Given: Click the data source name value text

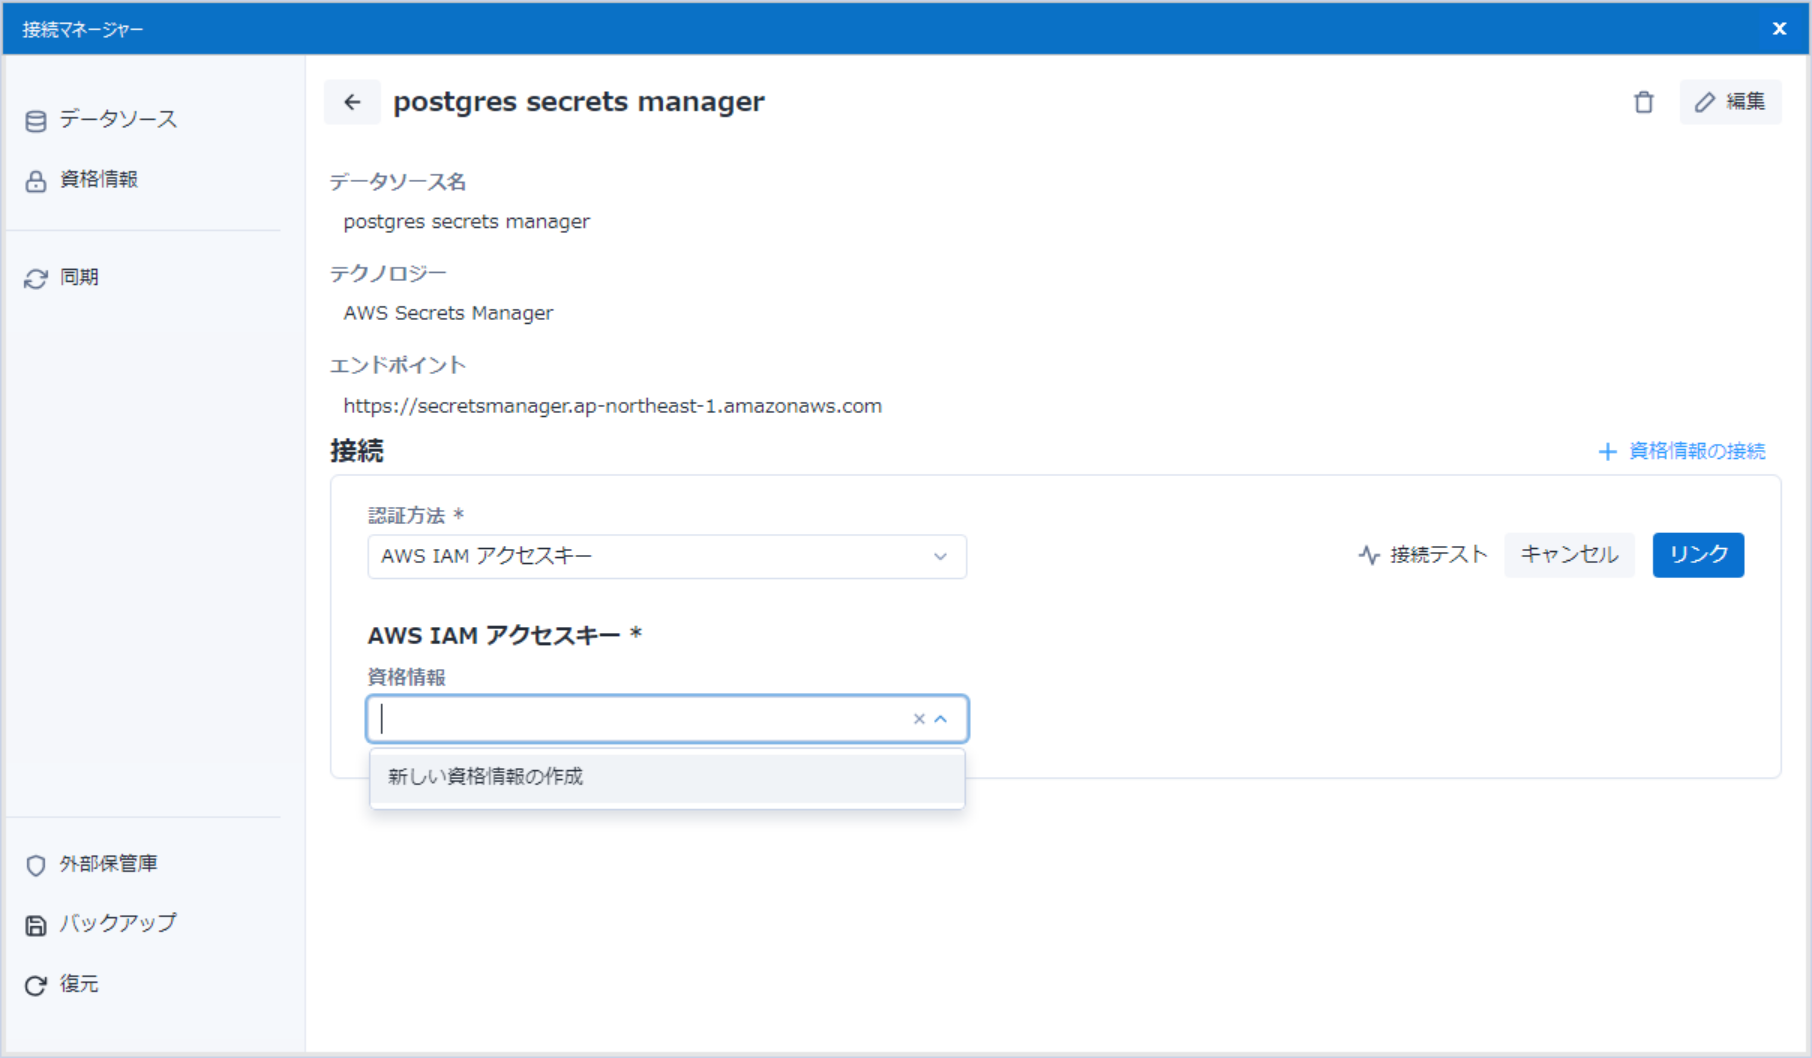Looking at the screenshot, I should (x=466, y=221).
